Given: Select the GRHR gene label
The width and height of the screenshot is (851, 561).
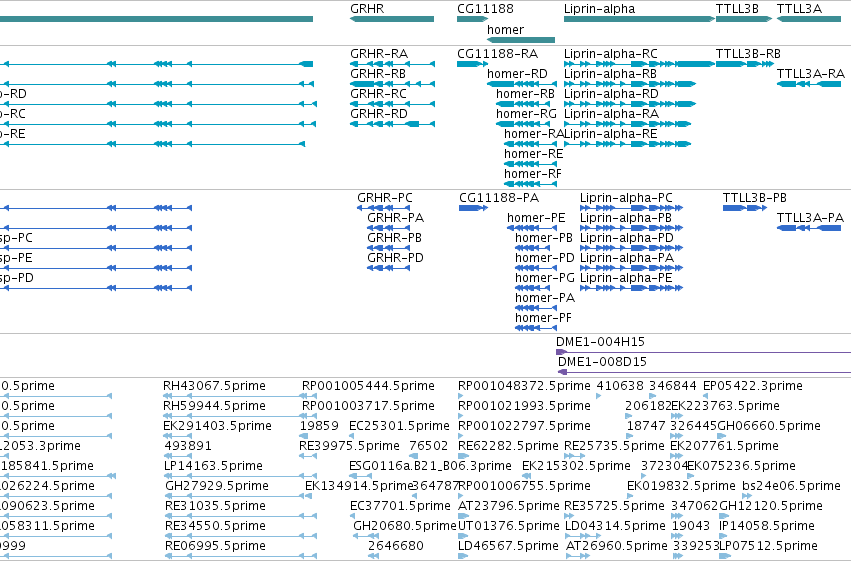Looking at the screenshot, I should point(367,9).
